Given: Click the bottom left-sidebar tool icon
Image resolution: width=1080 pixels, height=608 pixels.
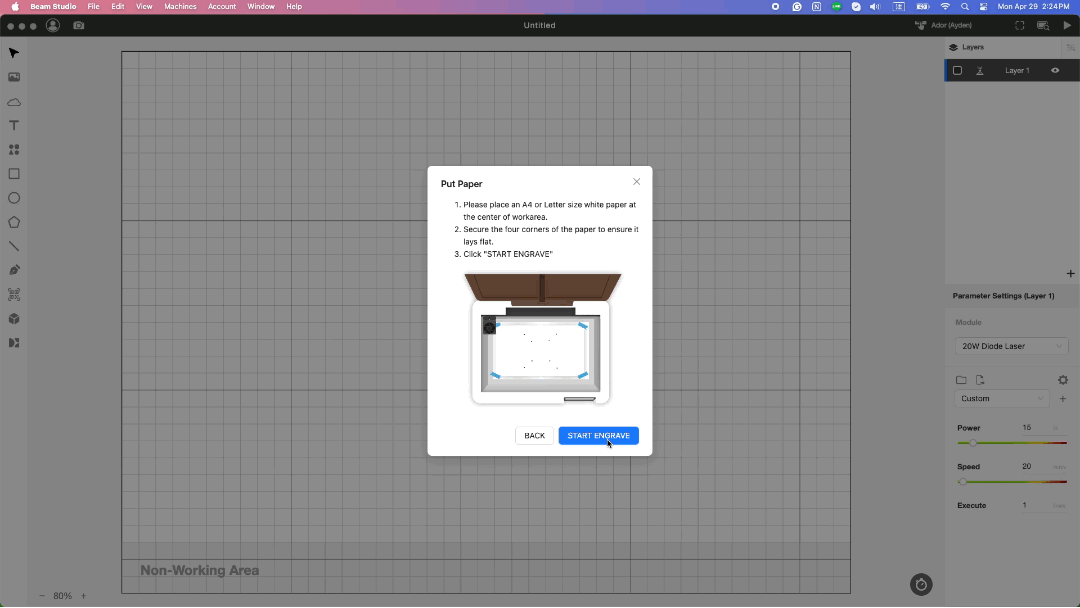Looking at the screenshot, I should click(x=14, y=343).
